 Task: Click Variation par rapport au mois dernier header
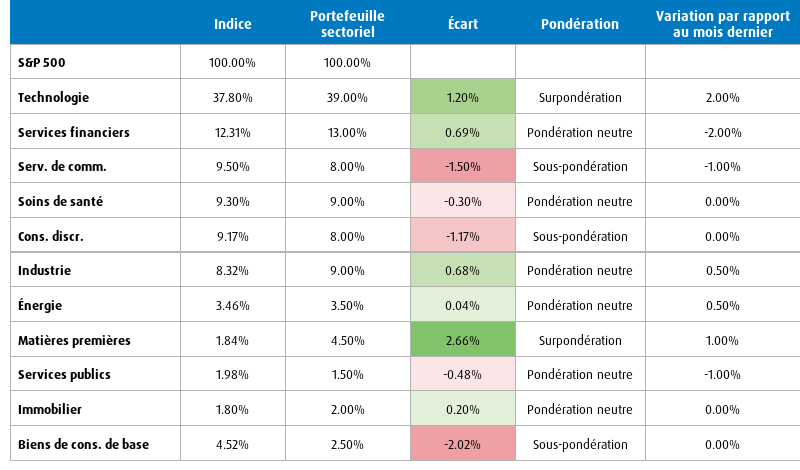722,24
